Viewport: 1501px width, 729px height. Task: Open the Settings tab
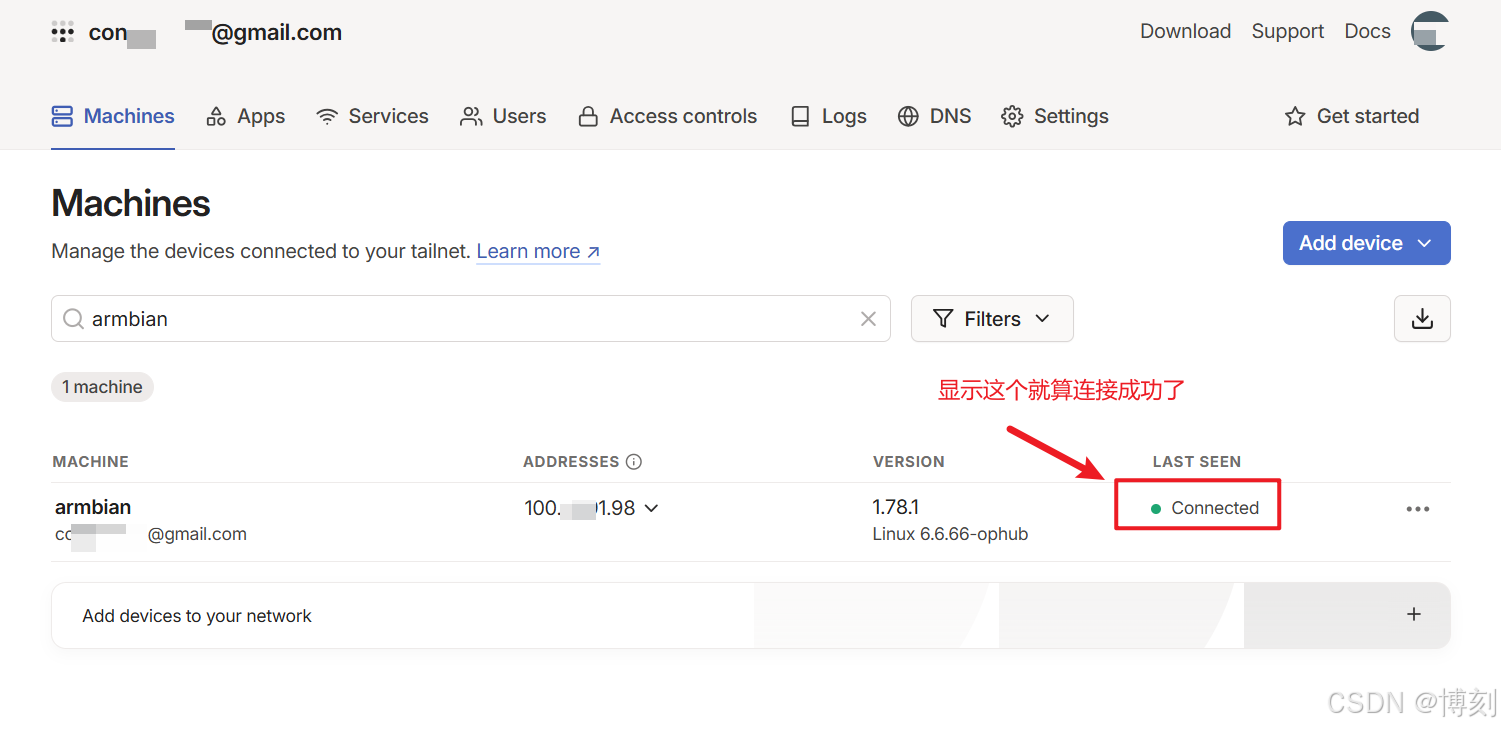pos(1055,116)
